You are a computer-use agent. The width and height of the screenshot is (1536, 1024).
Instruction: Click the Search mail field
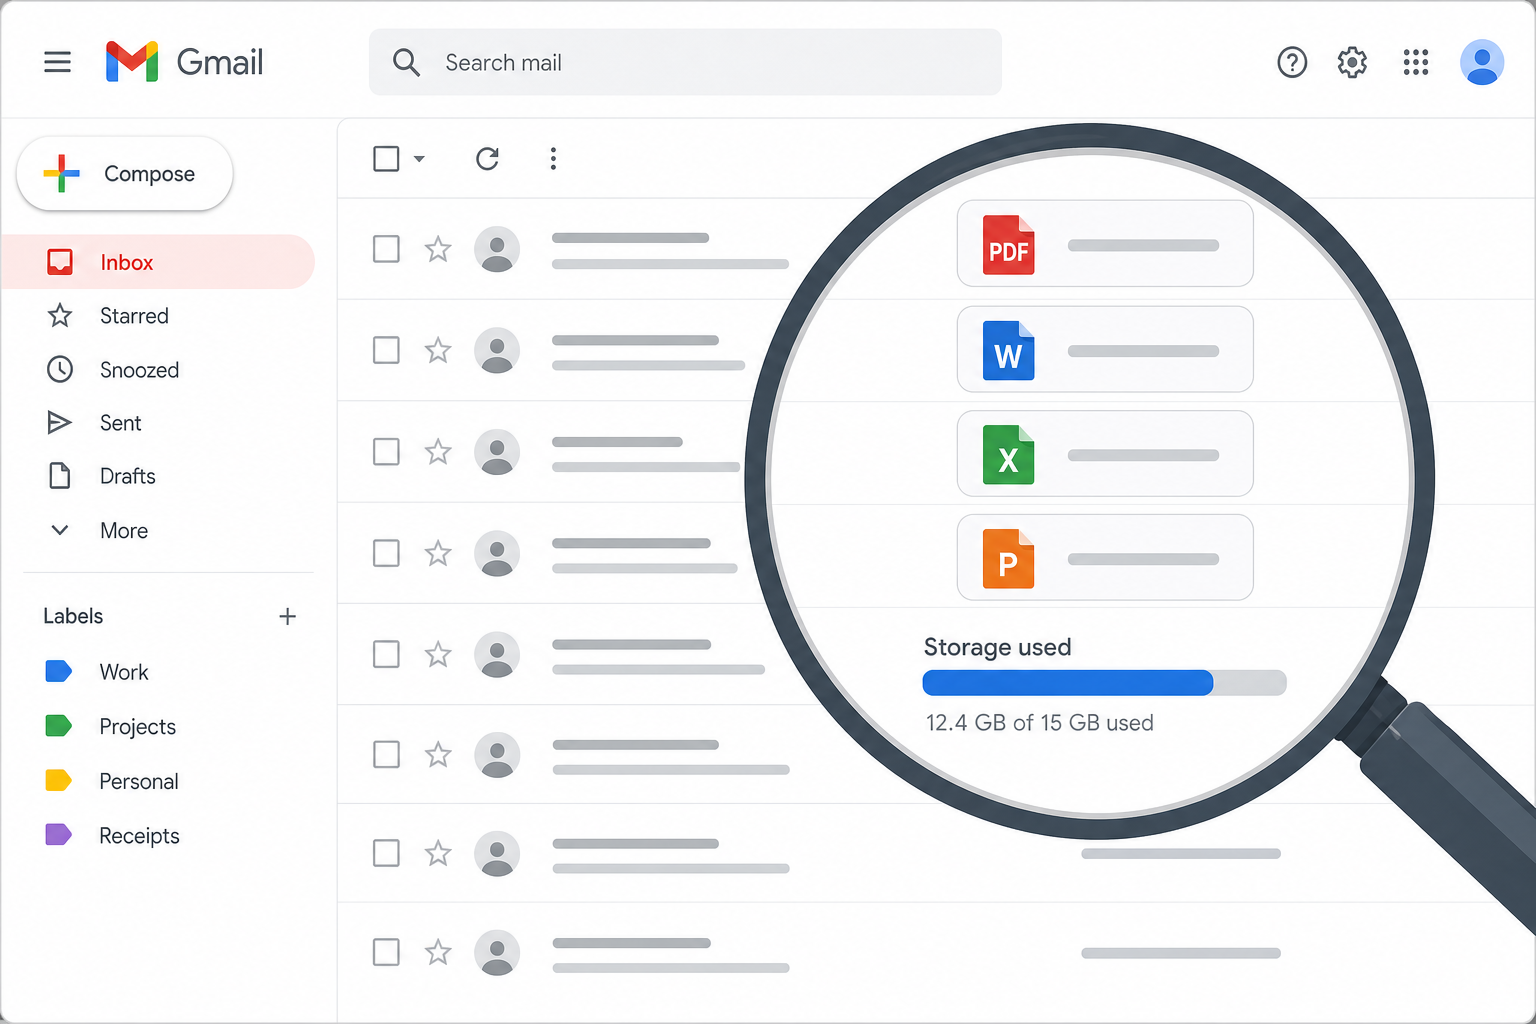pyautogui.click(x=685, y=62)
